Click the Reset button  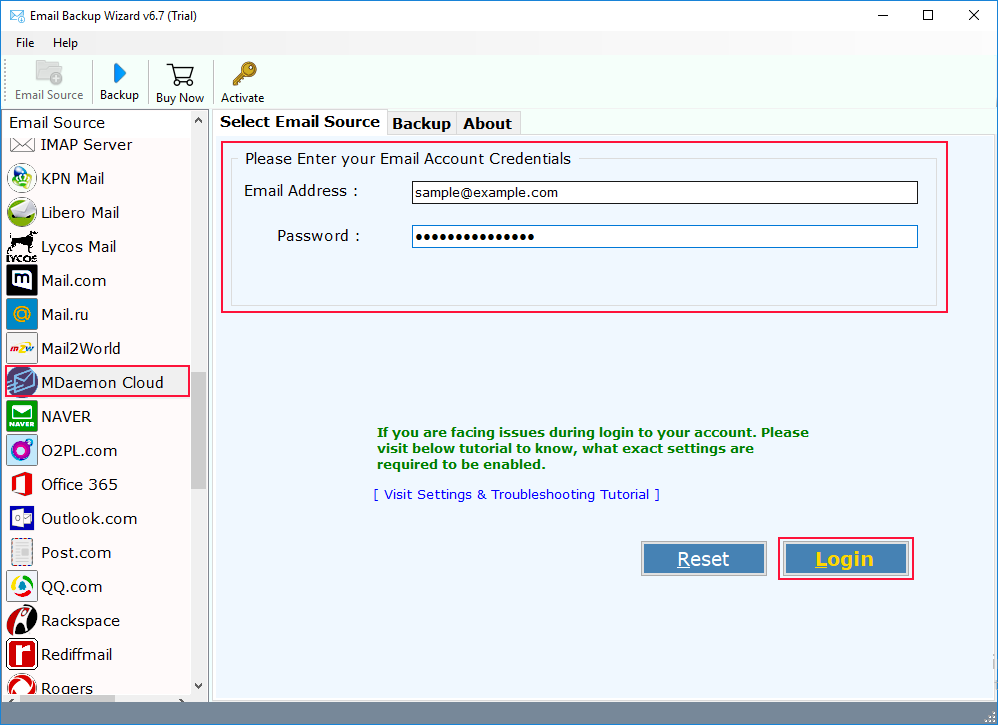[x=703, y=559]
